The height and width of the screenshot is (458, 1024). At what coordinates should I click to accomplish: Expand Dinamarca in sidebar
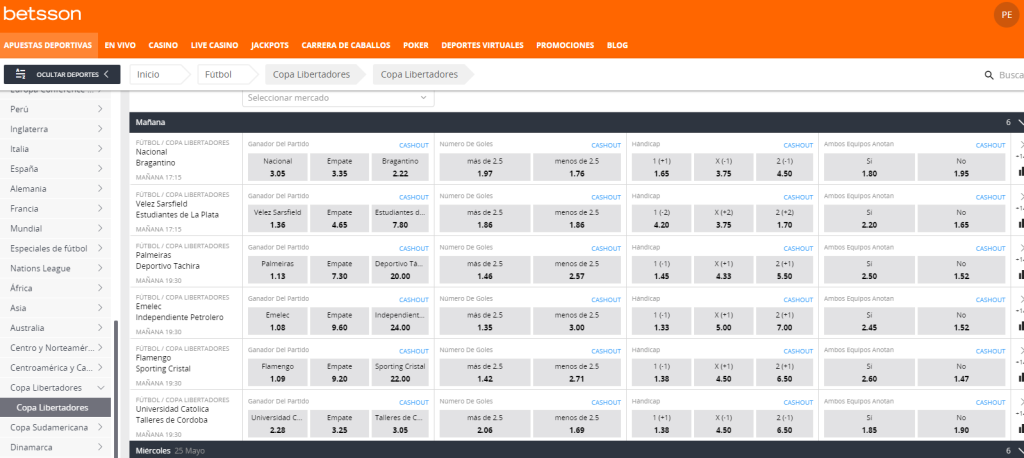click(x=56, y=448)
